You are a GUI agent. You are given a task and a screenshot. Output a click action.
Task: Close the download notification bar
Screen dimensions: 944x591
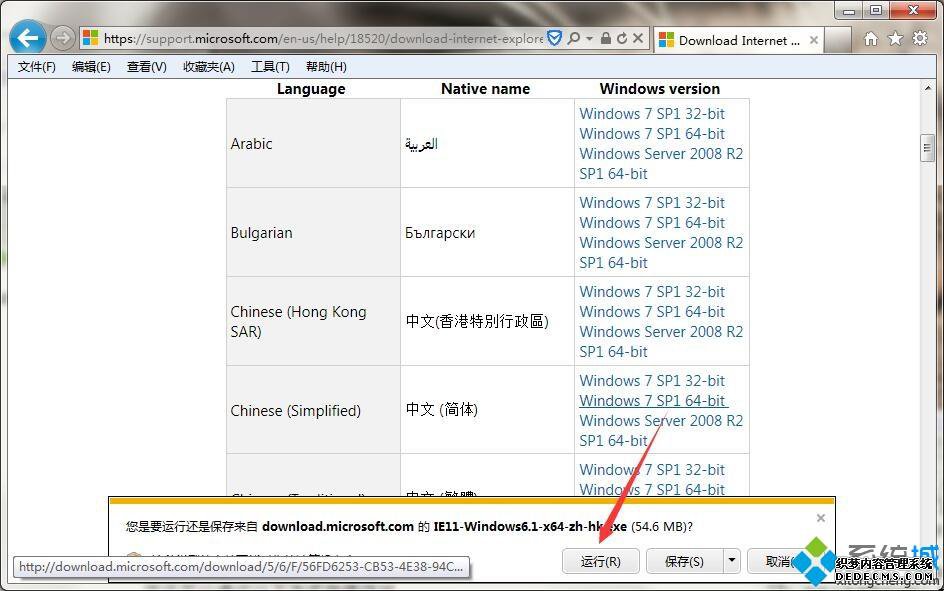coord(821,518)
